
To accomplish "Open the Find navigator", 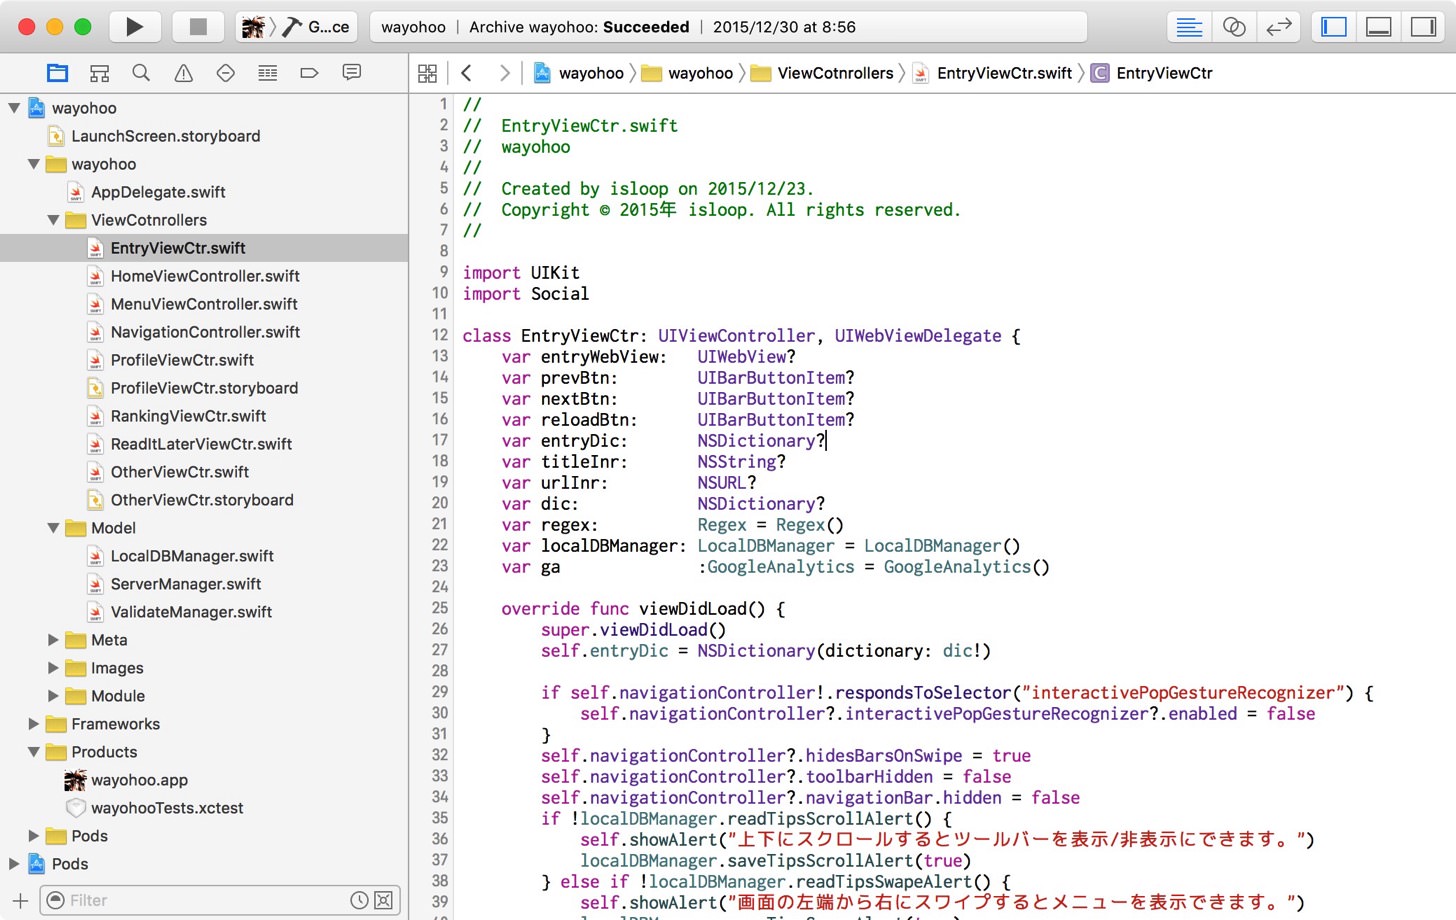I will pyautogui.click(x=141, y=73).
